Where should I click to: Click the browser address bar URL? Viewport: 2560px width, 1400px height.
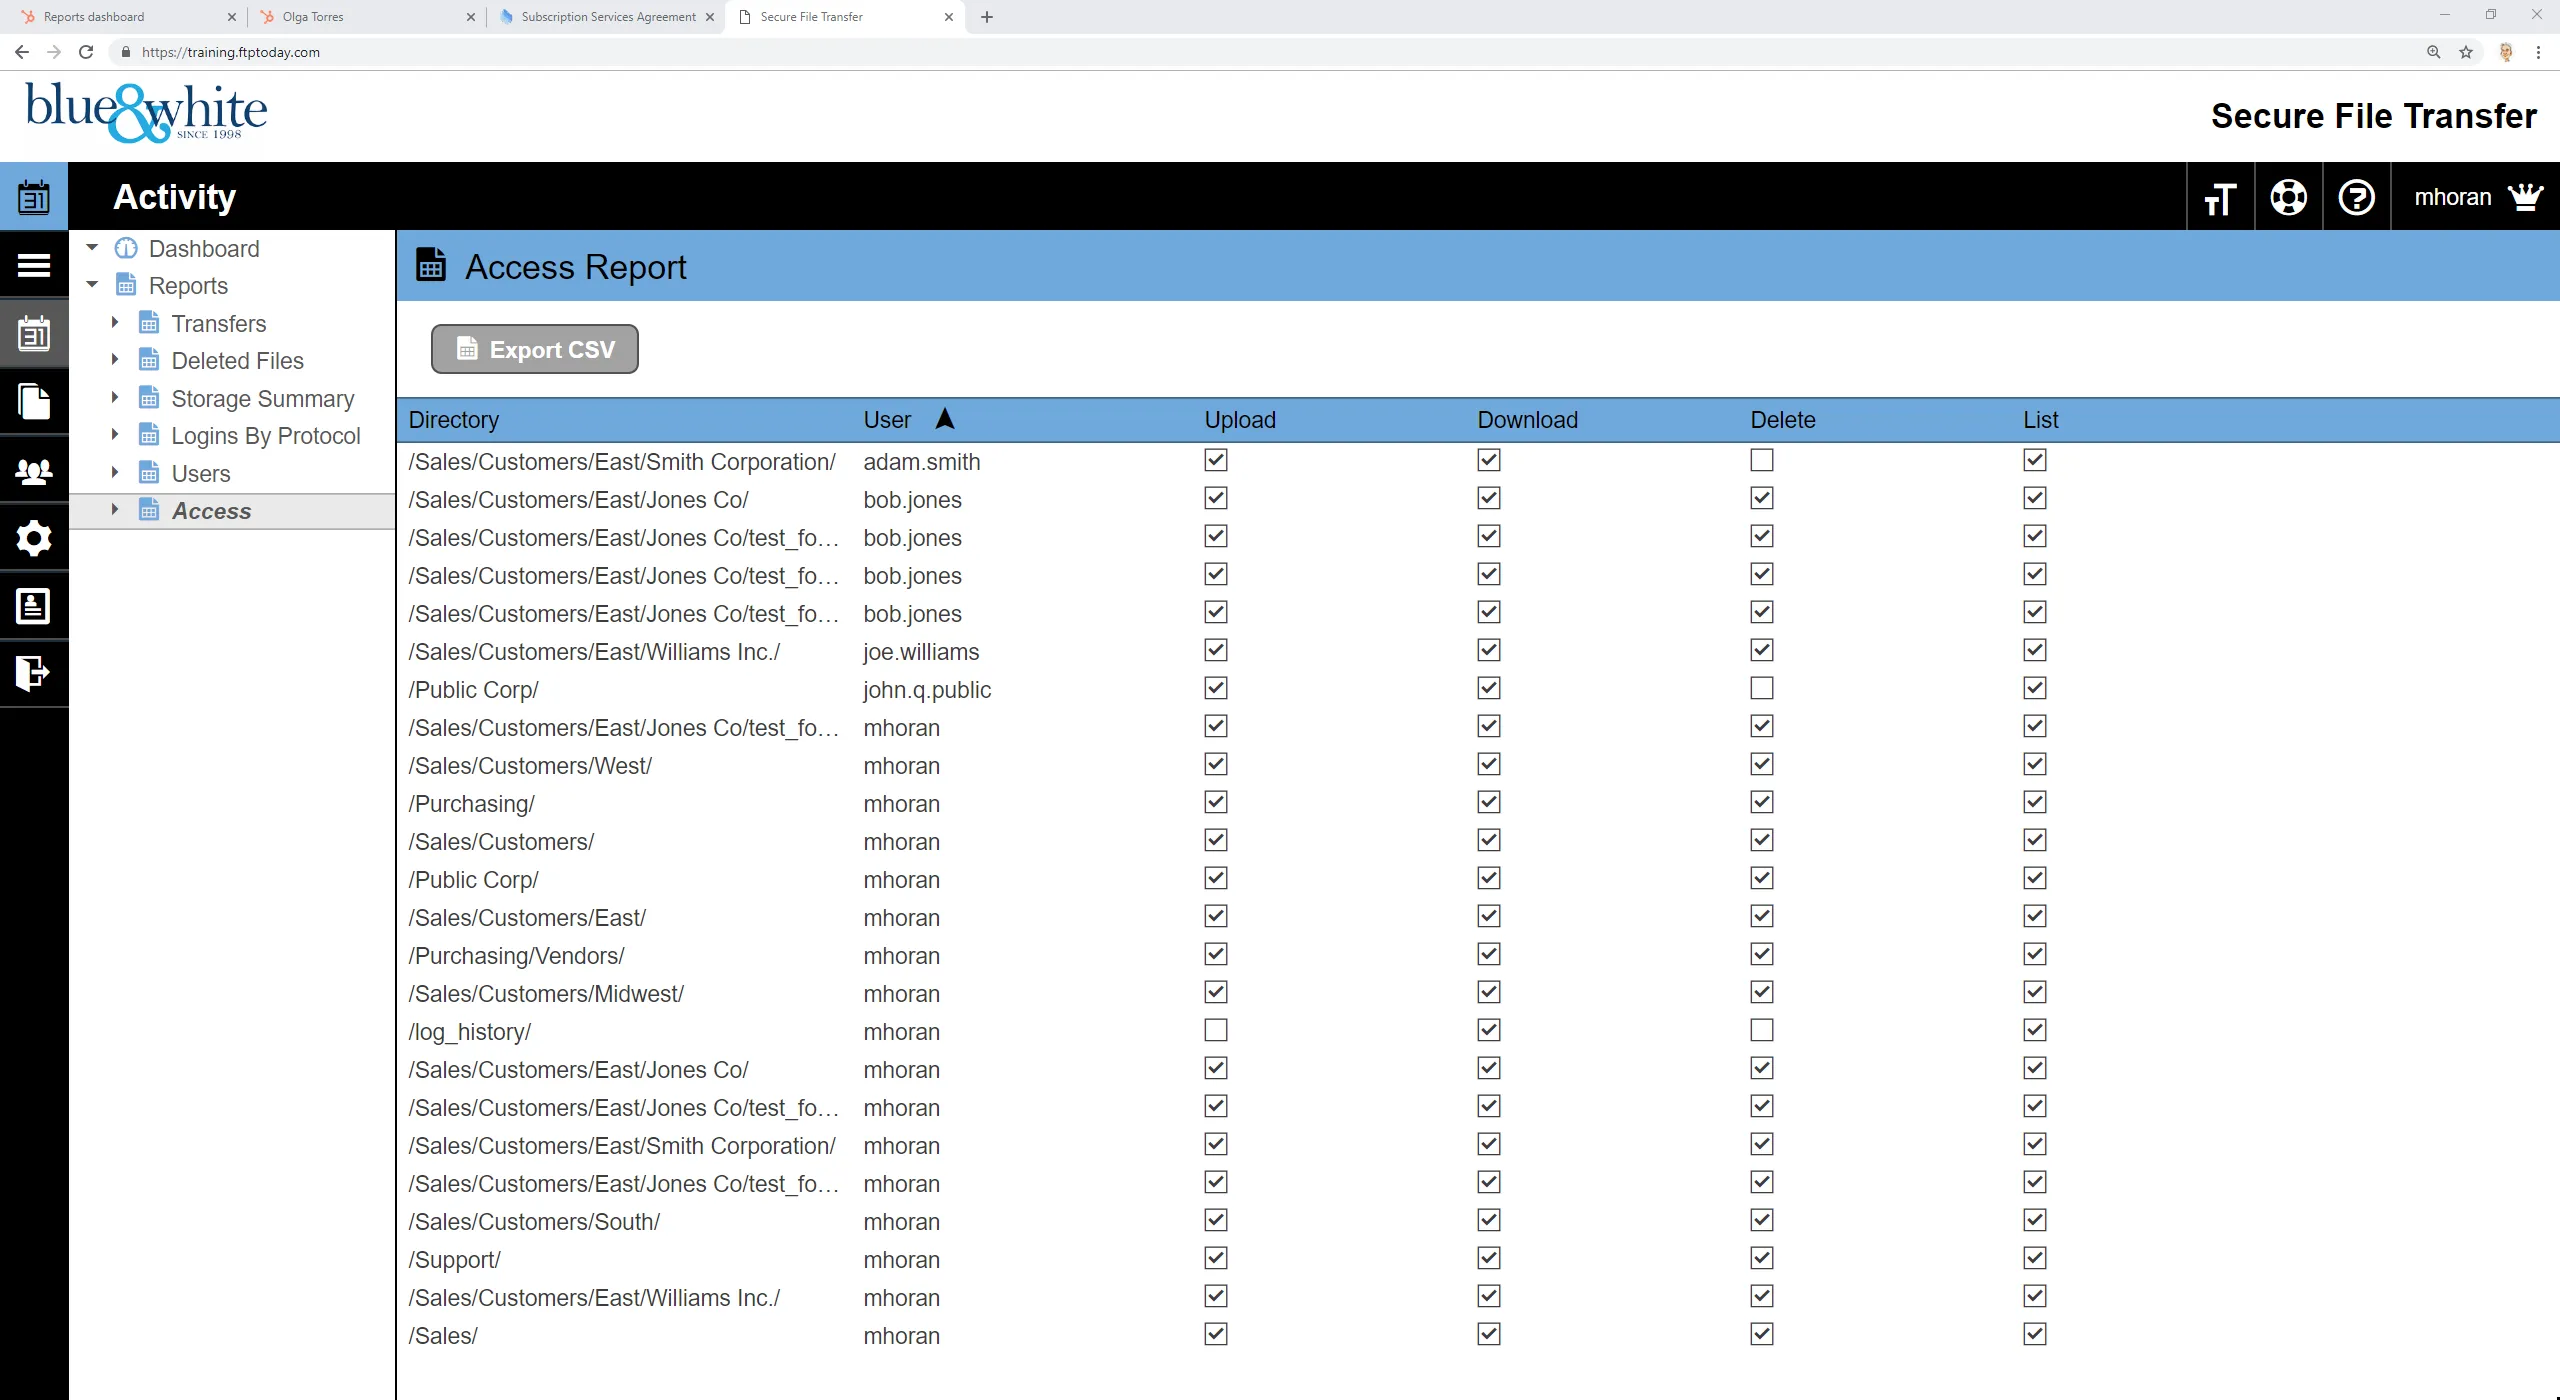pyautogui.click(x=230, y=52)
